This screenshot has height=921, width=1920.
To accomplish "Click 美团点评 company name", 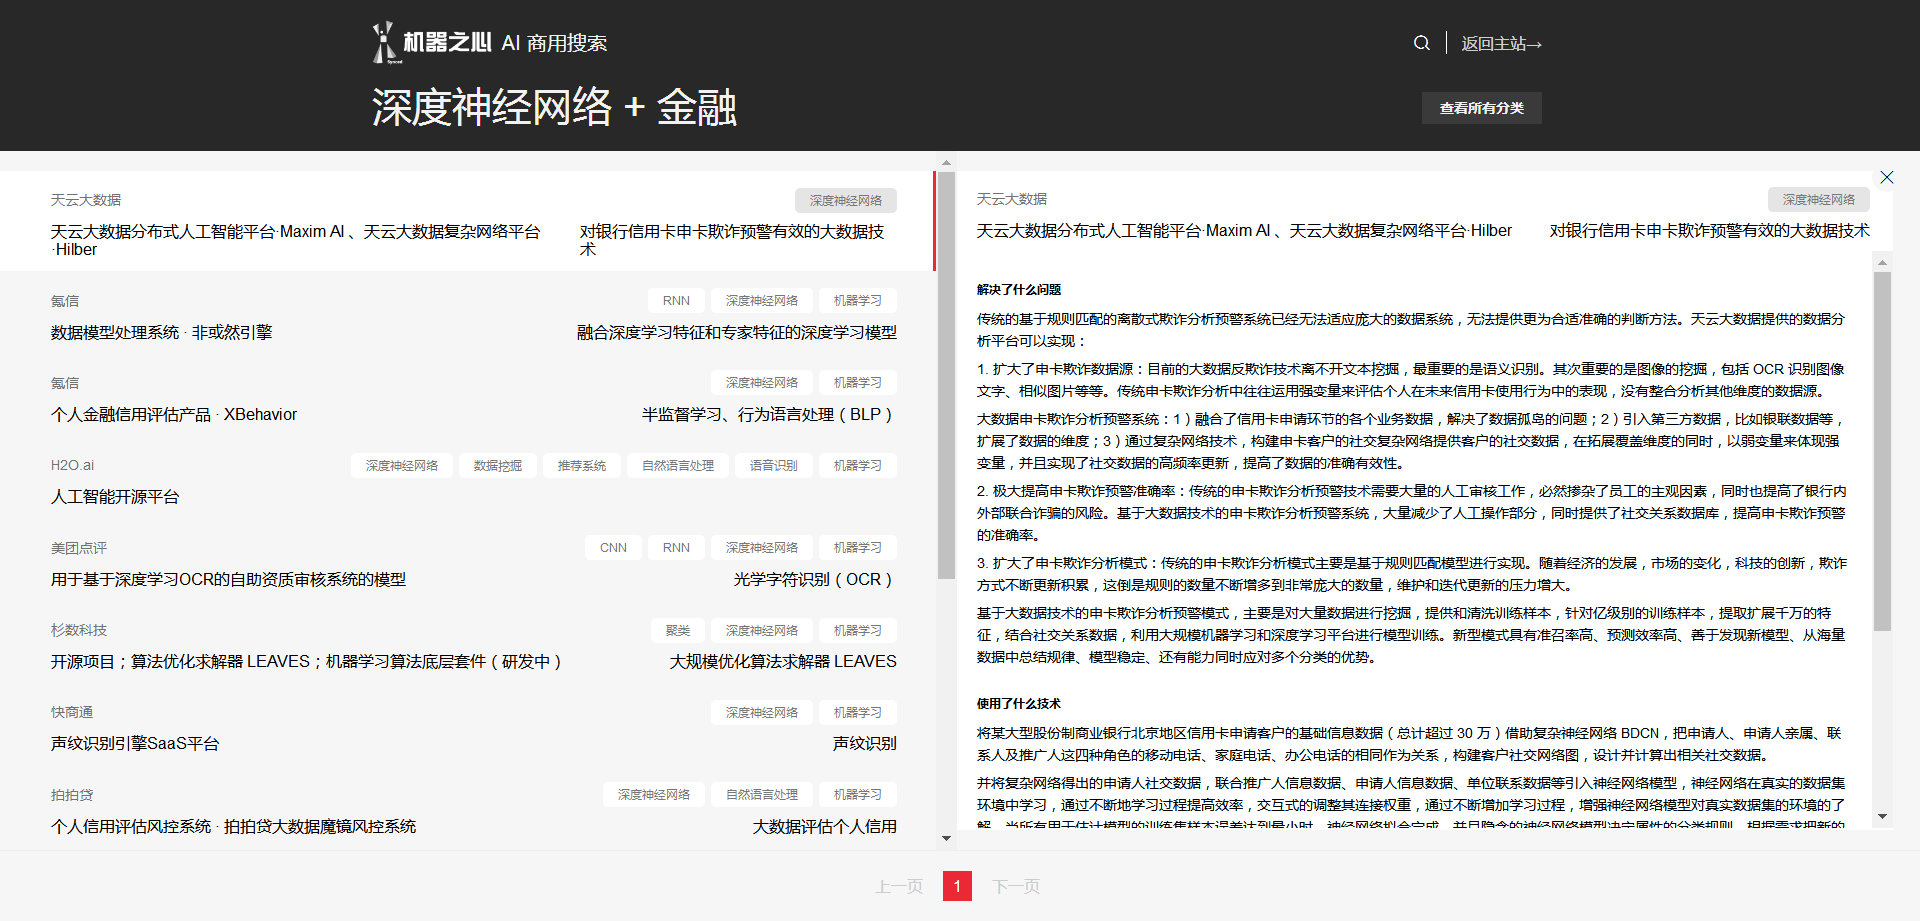I will click(x=79, y=547).
